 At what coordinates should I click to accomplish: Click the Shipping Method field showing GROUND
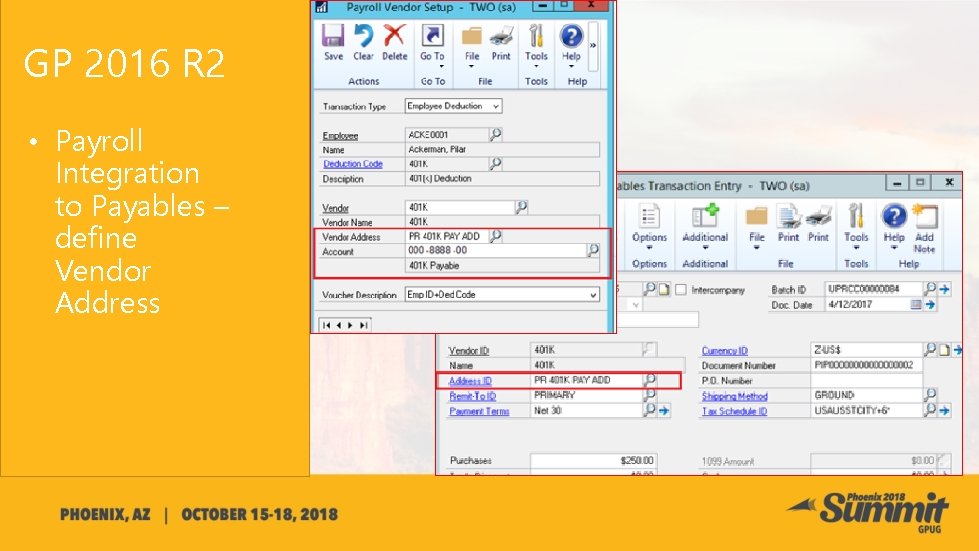coord(867,395)
